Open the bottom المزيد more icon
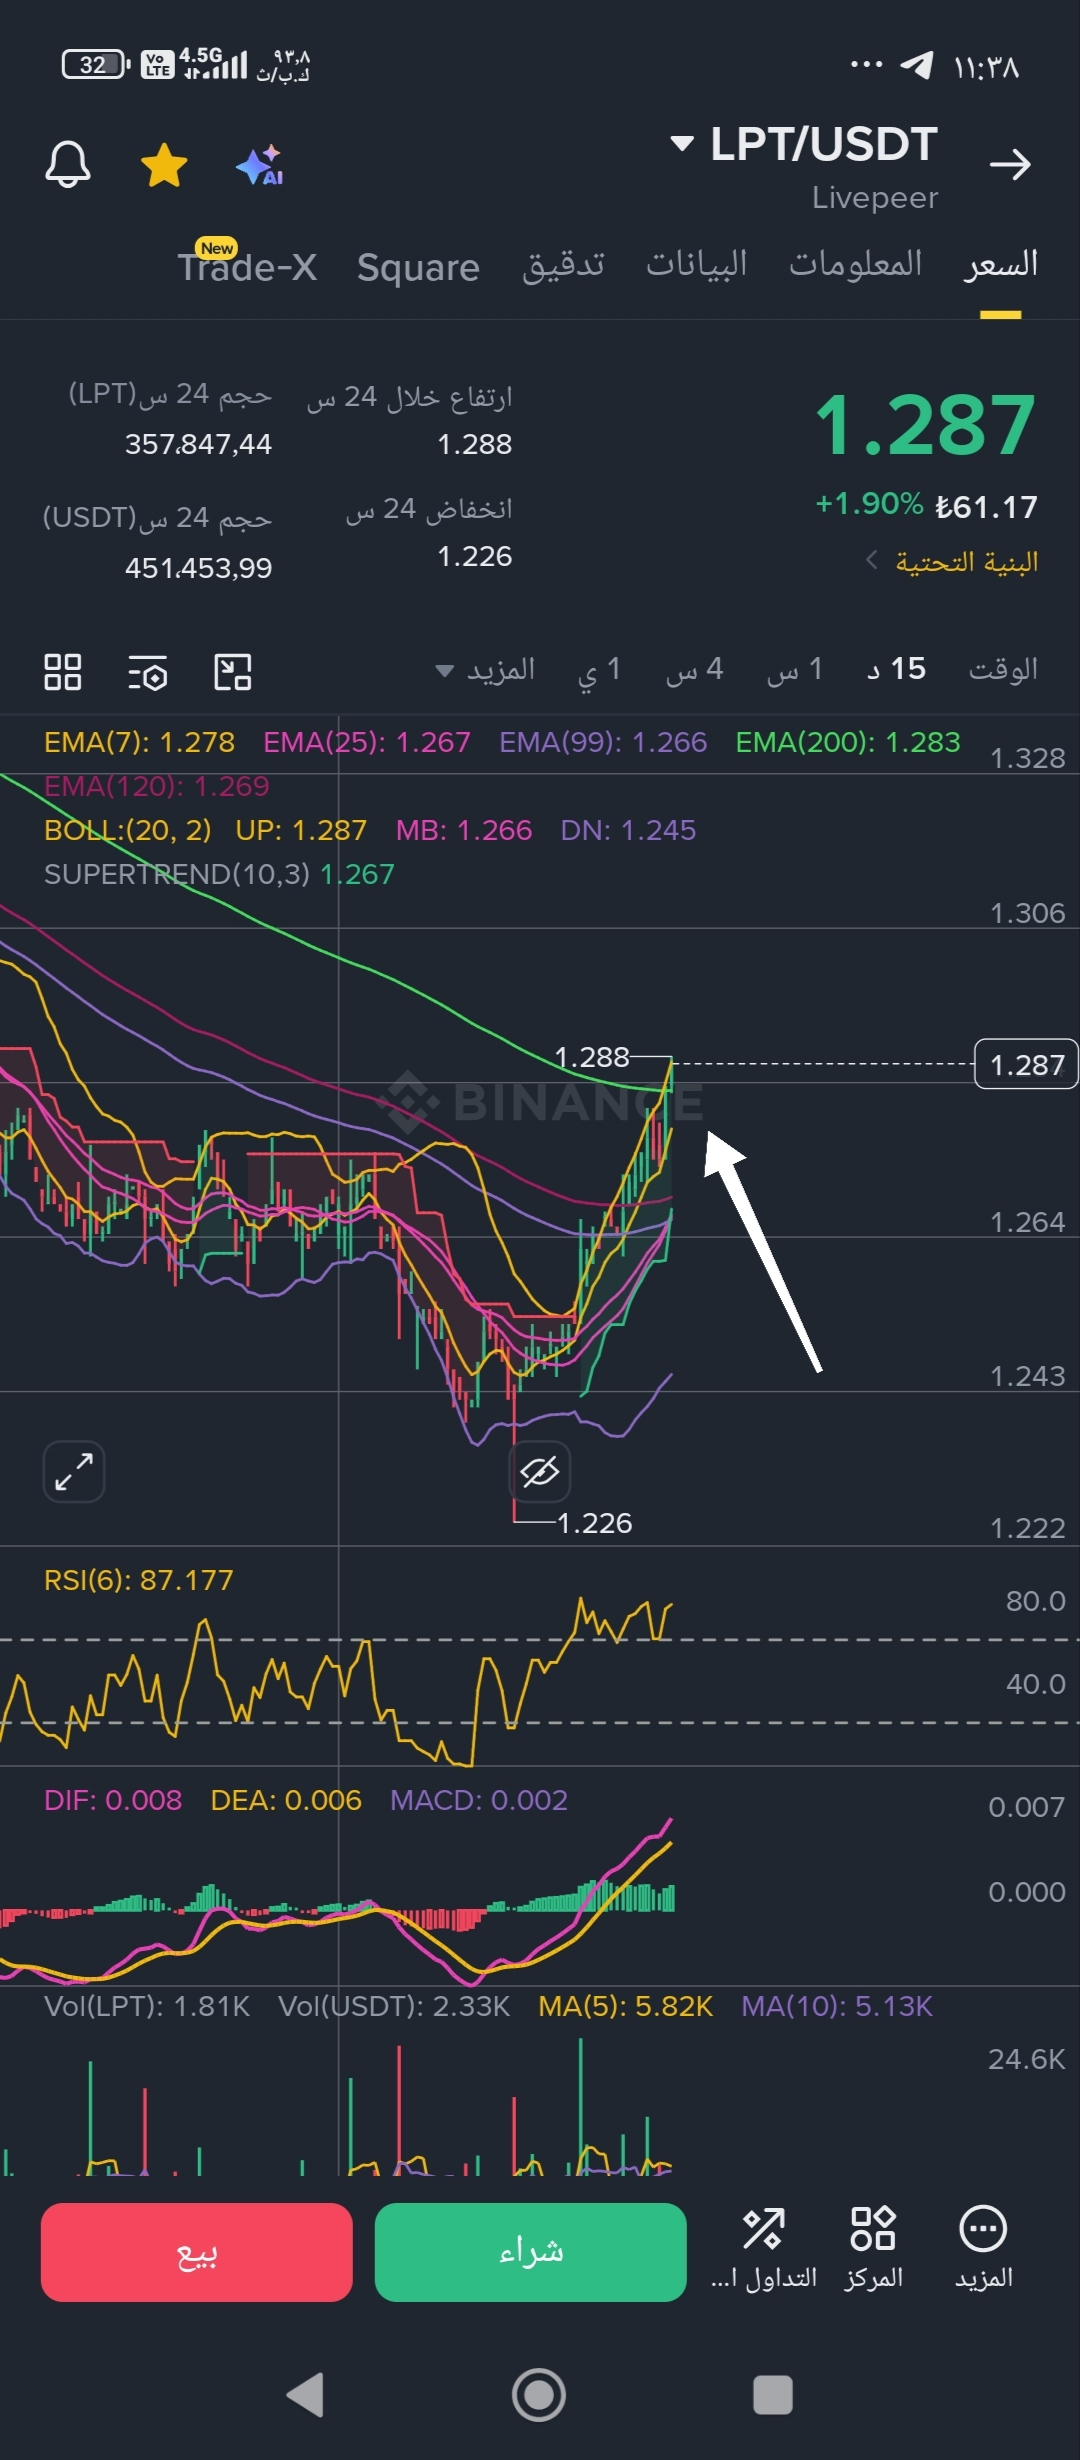 click(983, 2246)
